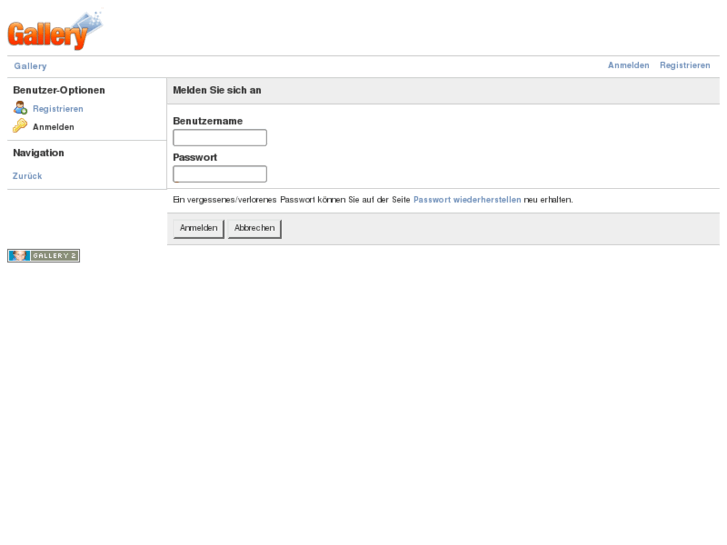Click the Passwort field label

tap(195, 157)
